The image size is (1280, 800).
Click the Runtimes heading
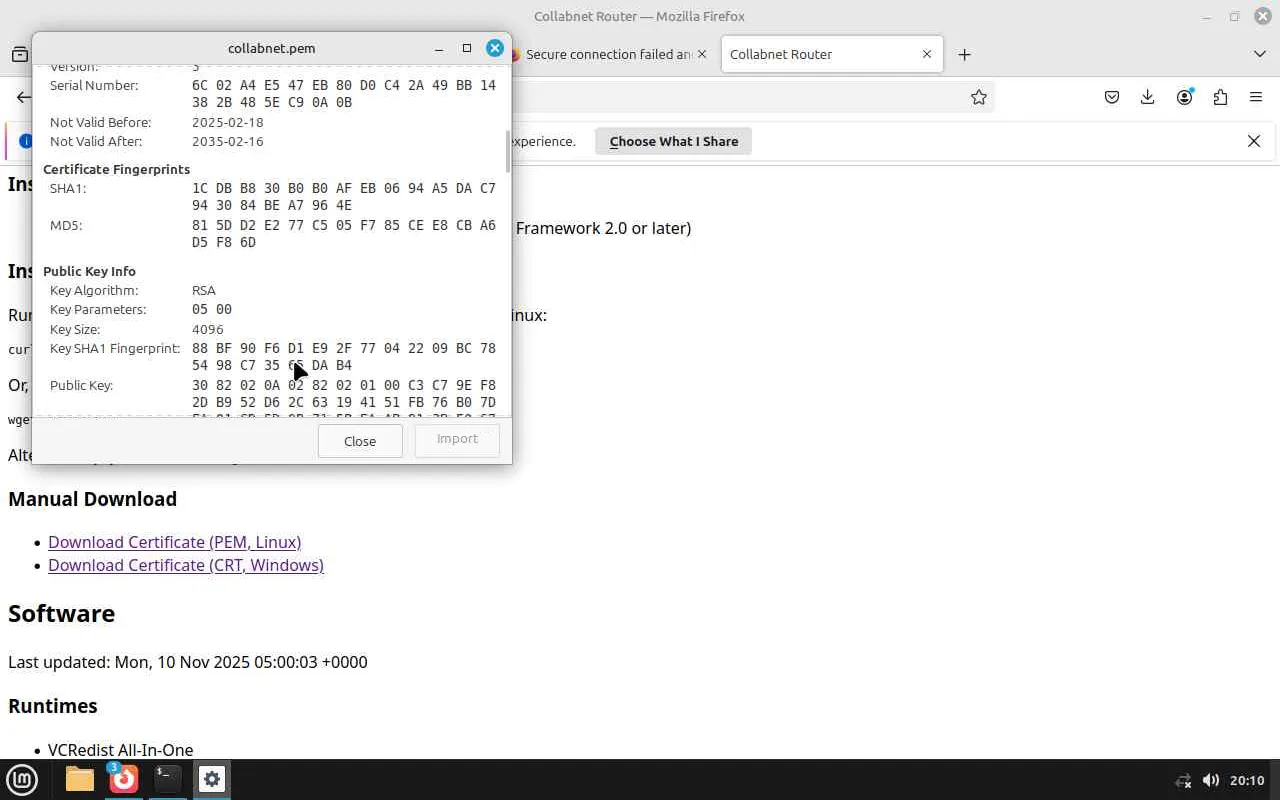coord(53,706)
